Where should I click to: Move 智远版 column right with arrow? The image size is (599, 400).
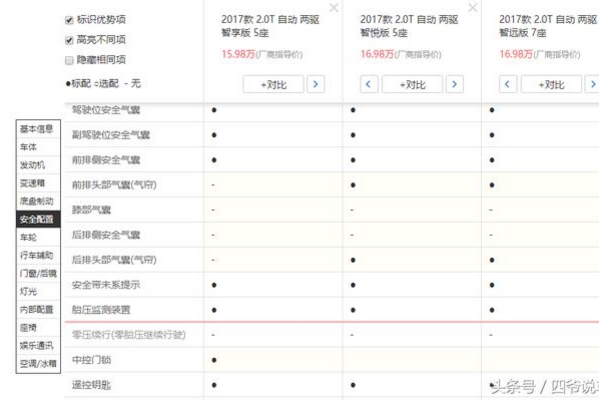click(593, 84)
